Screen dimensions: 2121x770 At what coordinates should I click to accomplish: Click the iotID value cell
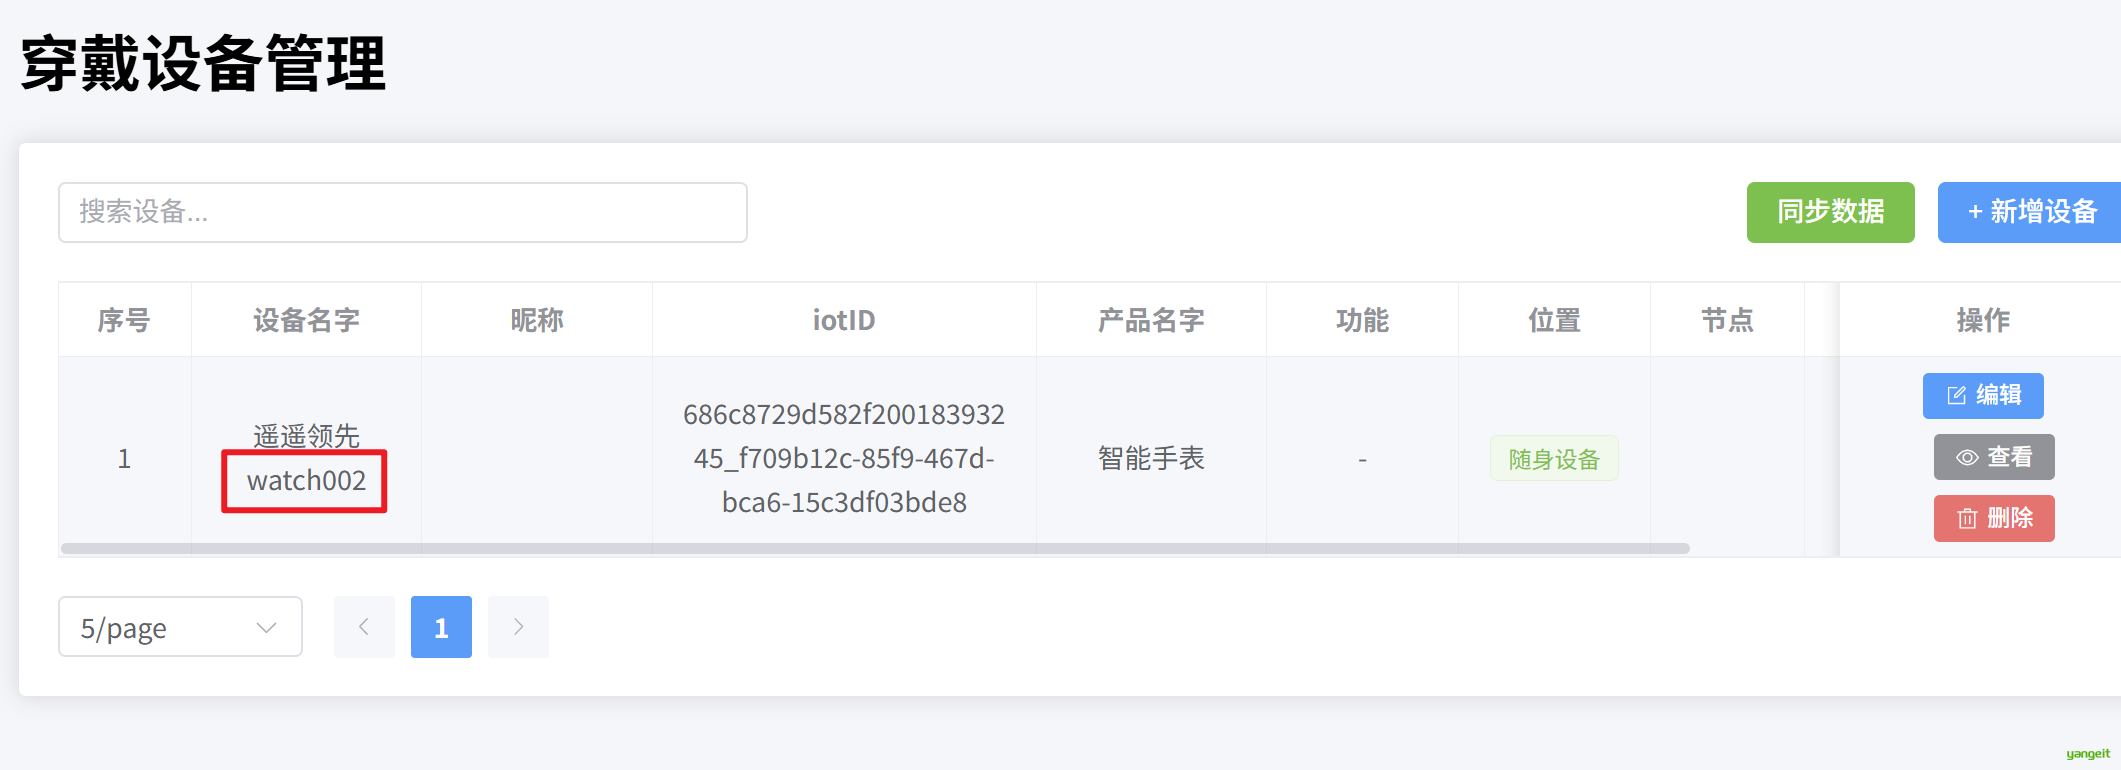(x=844, y=458)
